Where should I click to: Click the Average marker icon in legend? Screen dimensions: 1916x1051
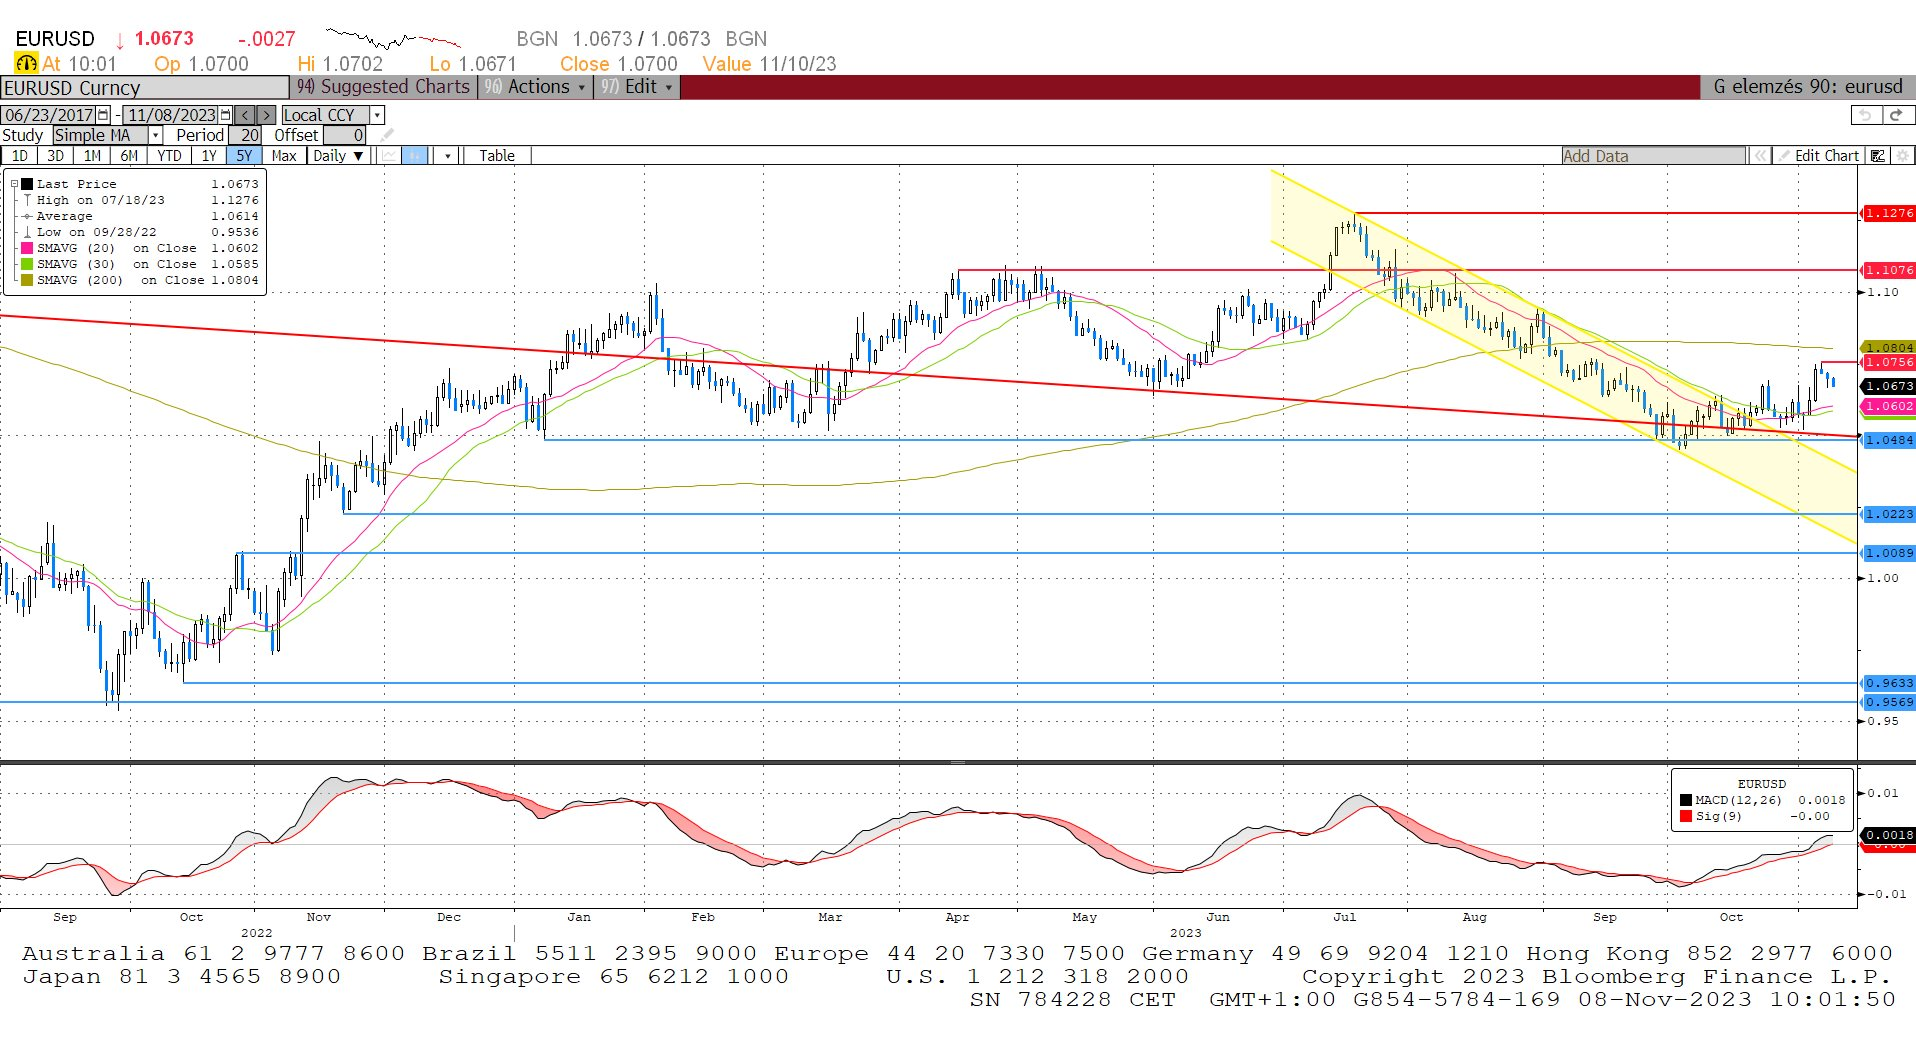coord(27,216)
